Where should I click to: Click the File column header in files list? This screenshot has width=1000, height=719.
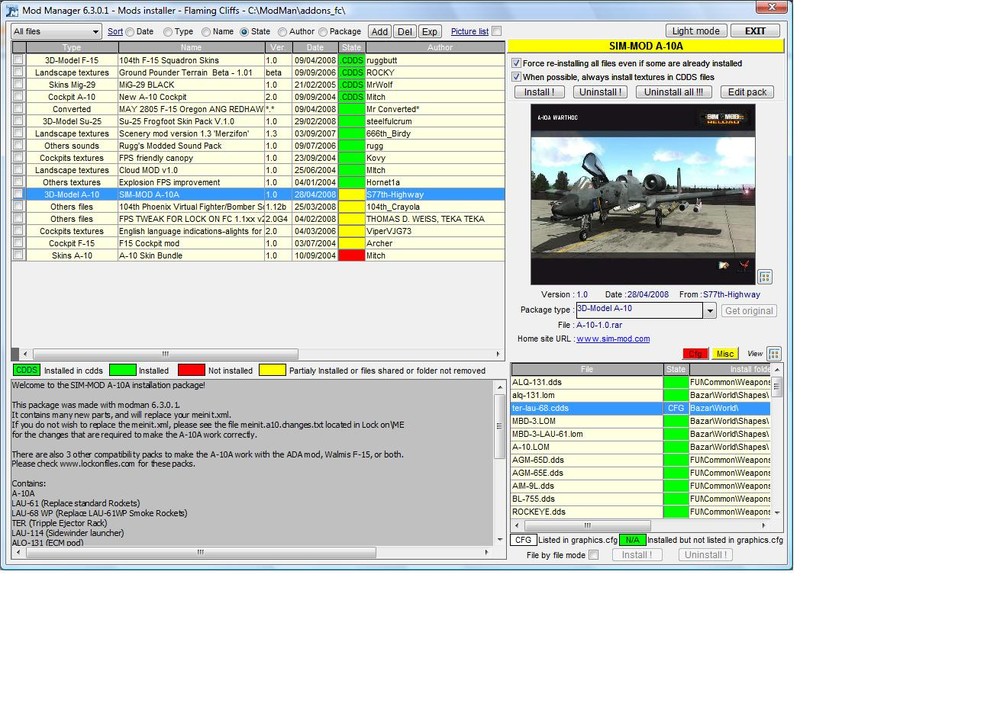point(587,369)
